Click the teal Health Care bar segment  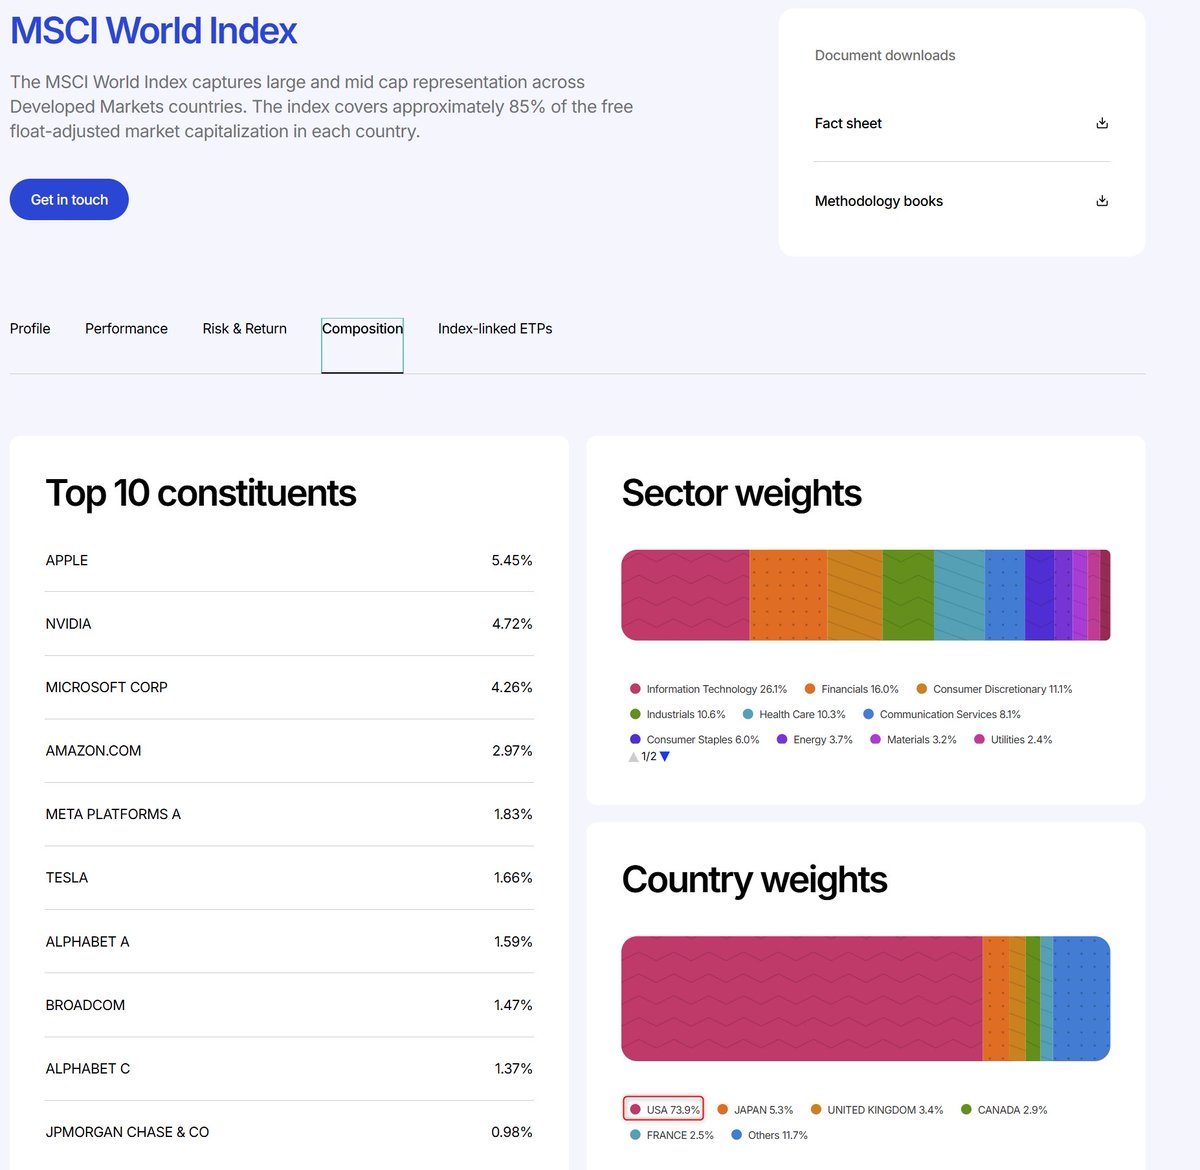[x=959, y=595]
